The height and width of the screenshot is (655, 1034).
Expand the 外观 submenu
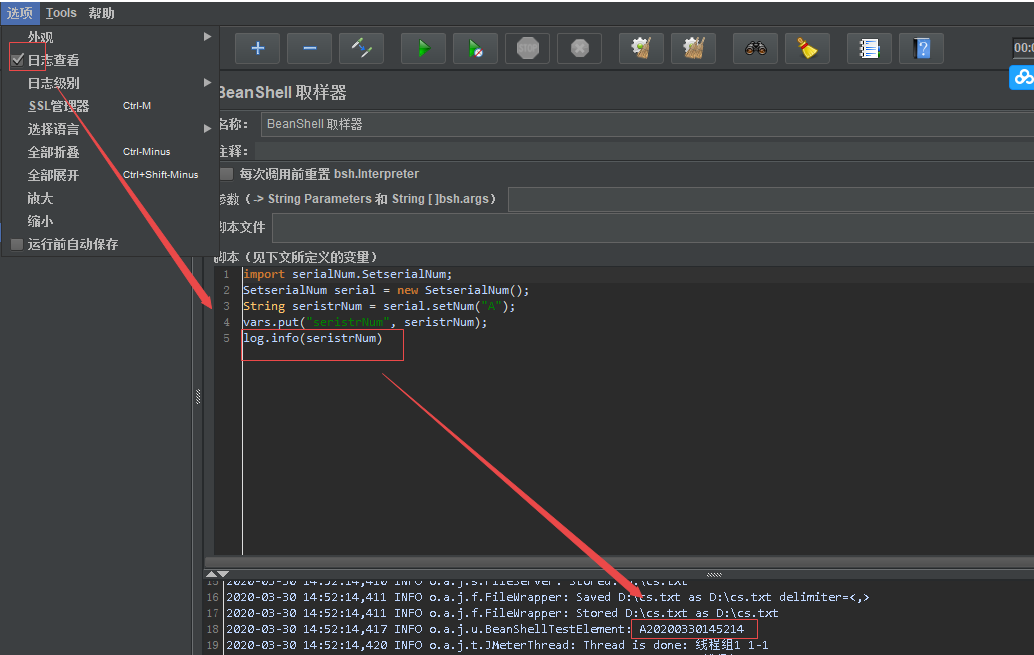pos(109,37)
